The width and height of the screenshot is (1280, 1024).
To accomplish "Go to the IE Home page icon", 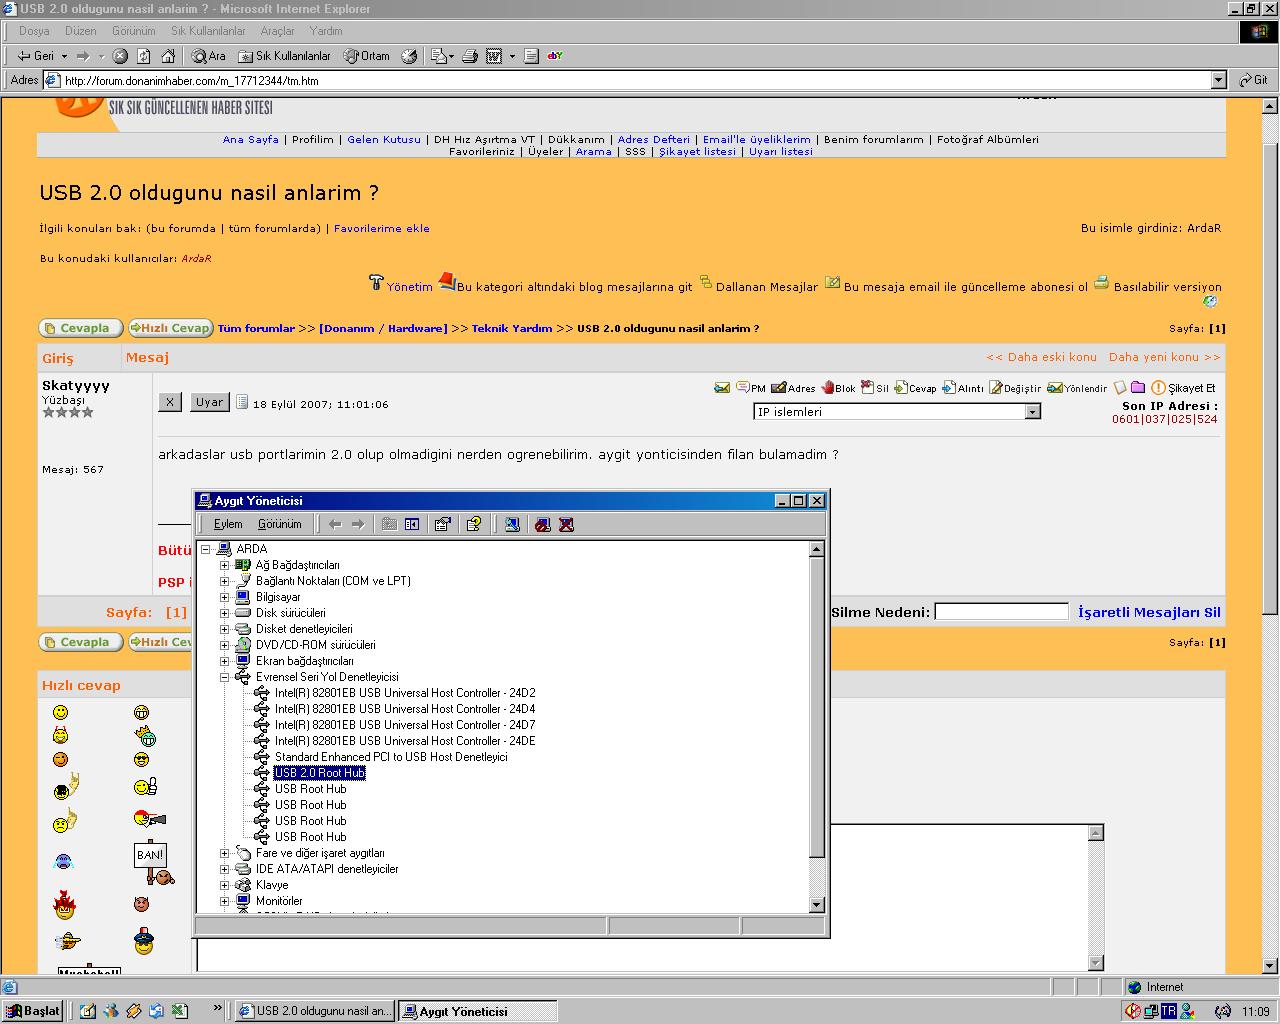I will [168, 56].
